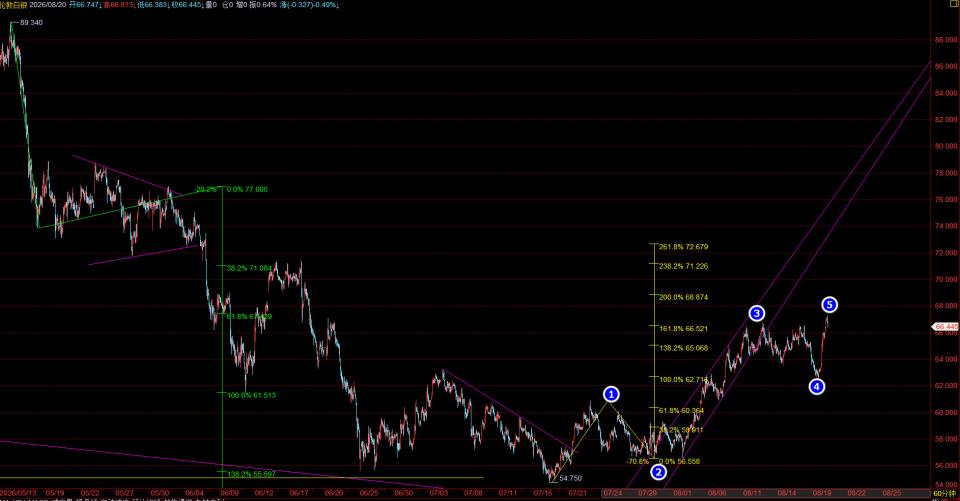Select the yellow Fibonacci level 161.8% 66.521
Image resolution: width=960 pixels, height=501 pixels.
683,329
